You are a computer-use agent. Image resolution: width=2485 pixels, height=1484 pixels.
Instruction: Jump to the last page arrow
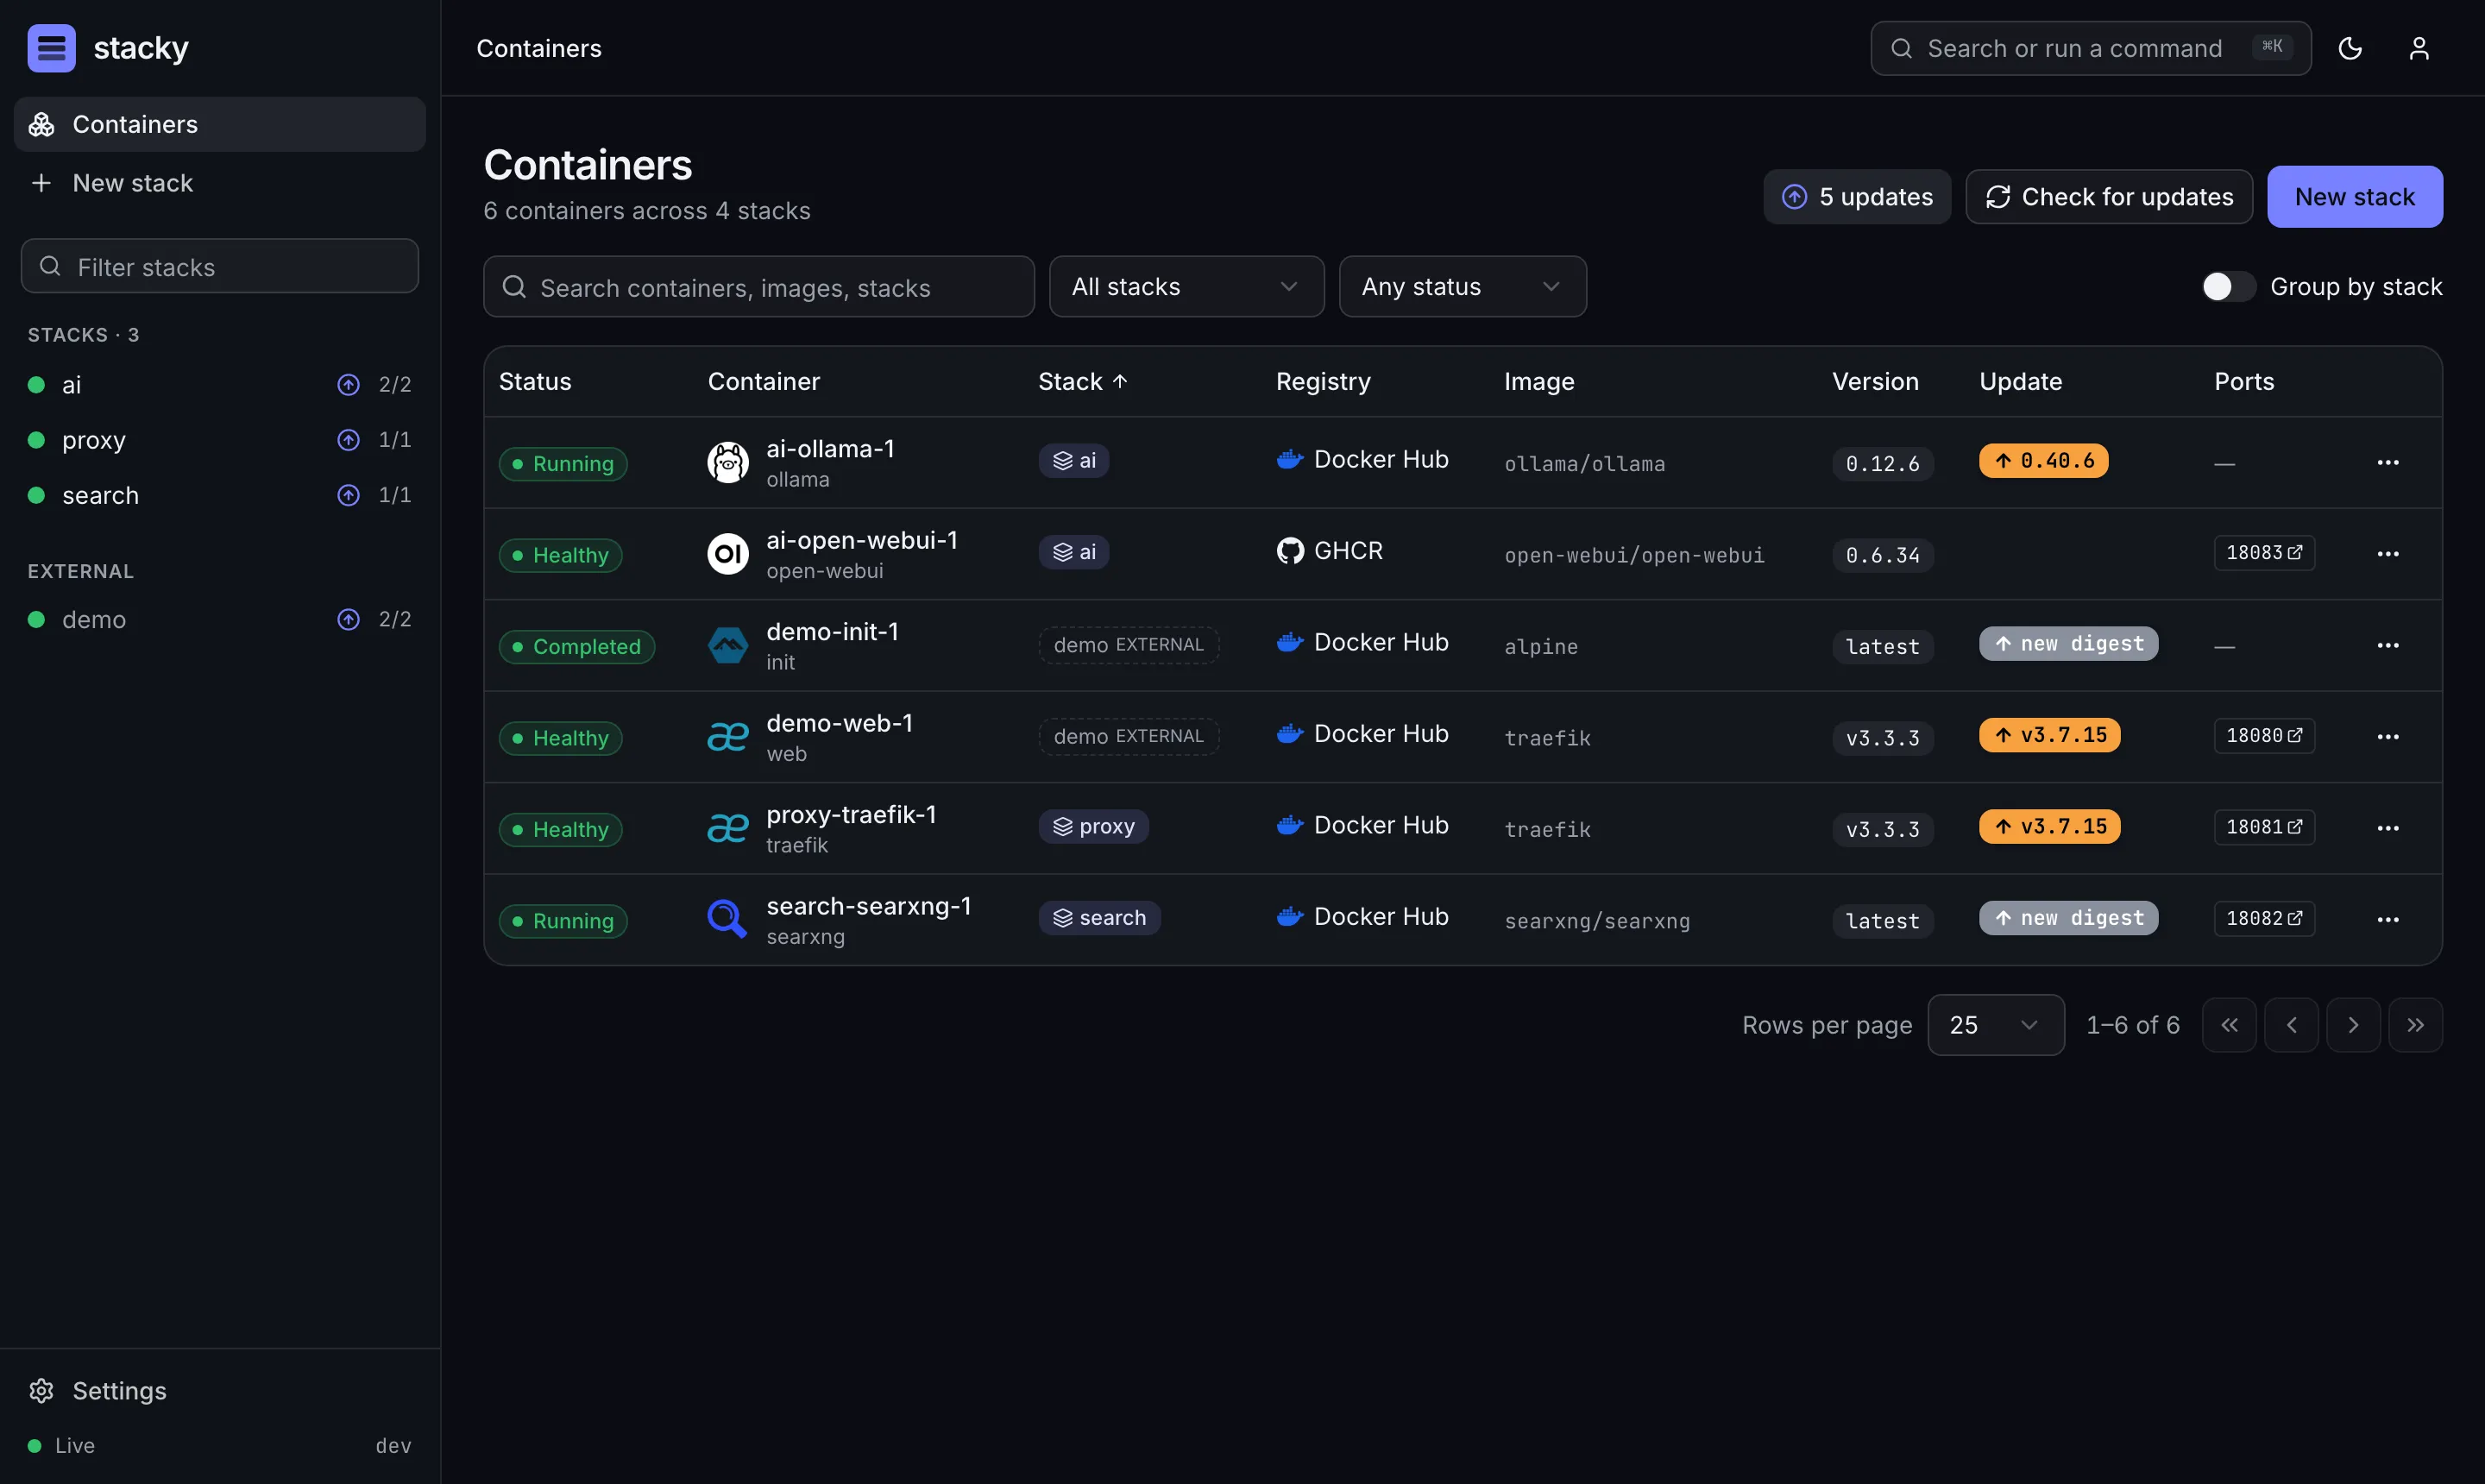tap(2415, 1025)
